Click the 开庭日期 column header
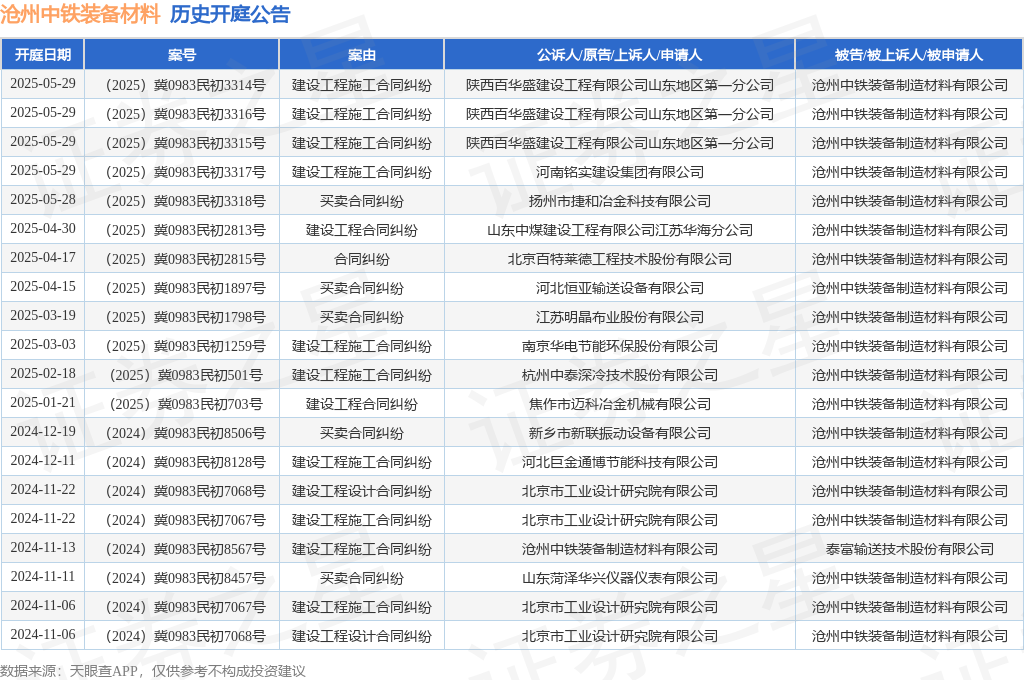 point(43,55)
